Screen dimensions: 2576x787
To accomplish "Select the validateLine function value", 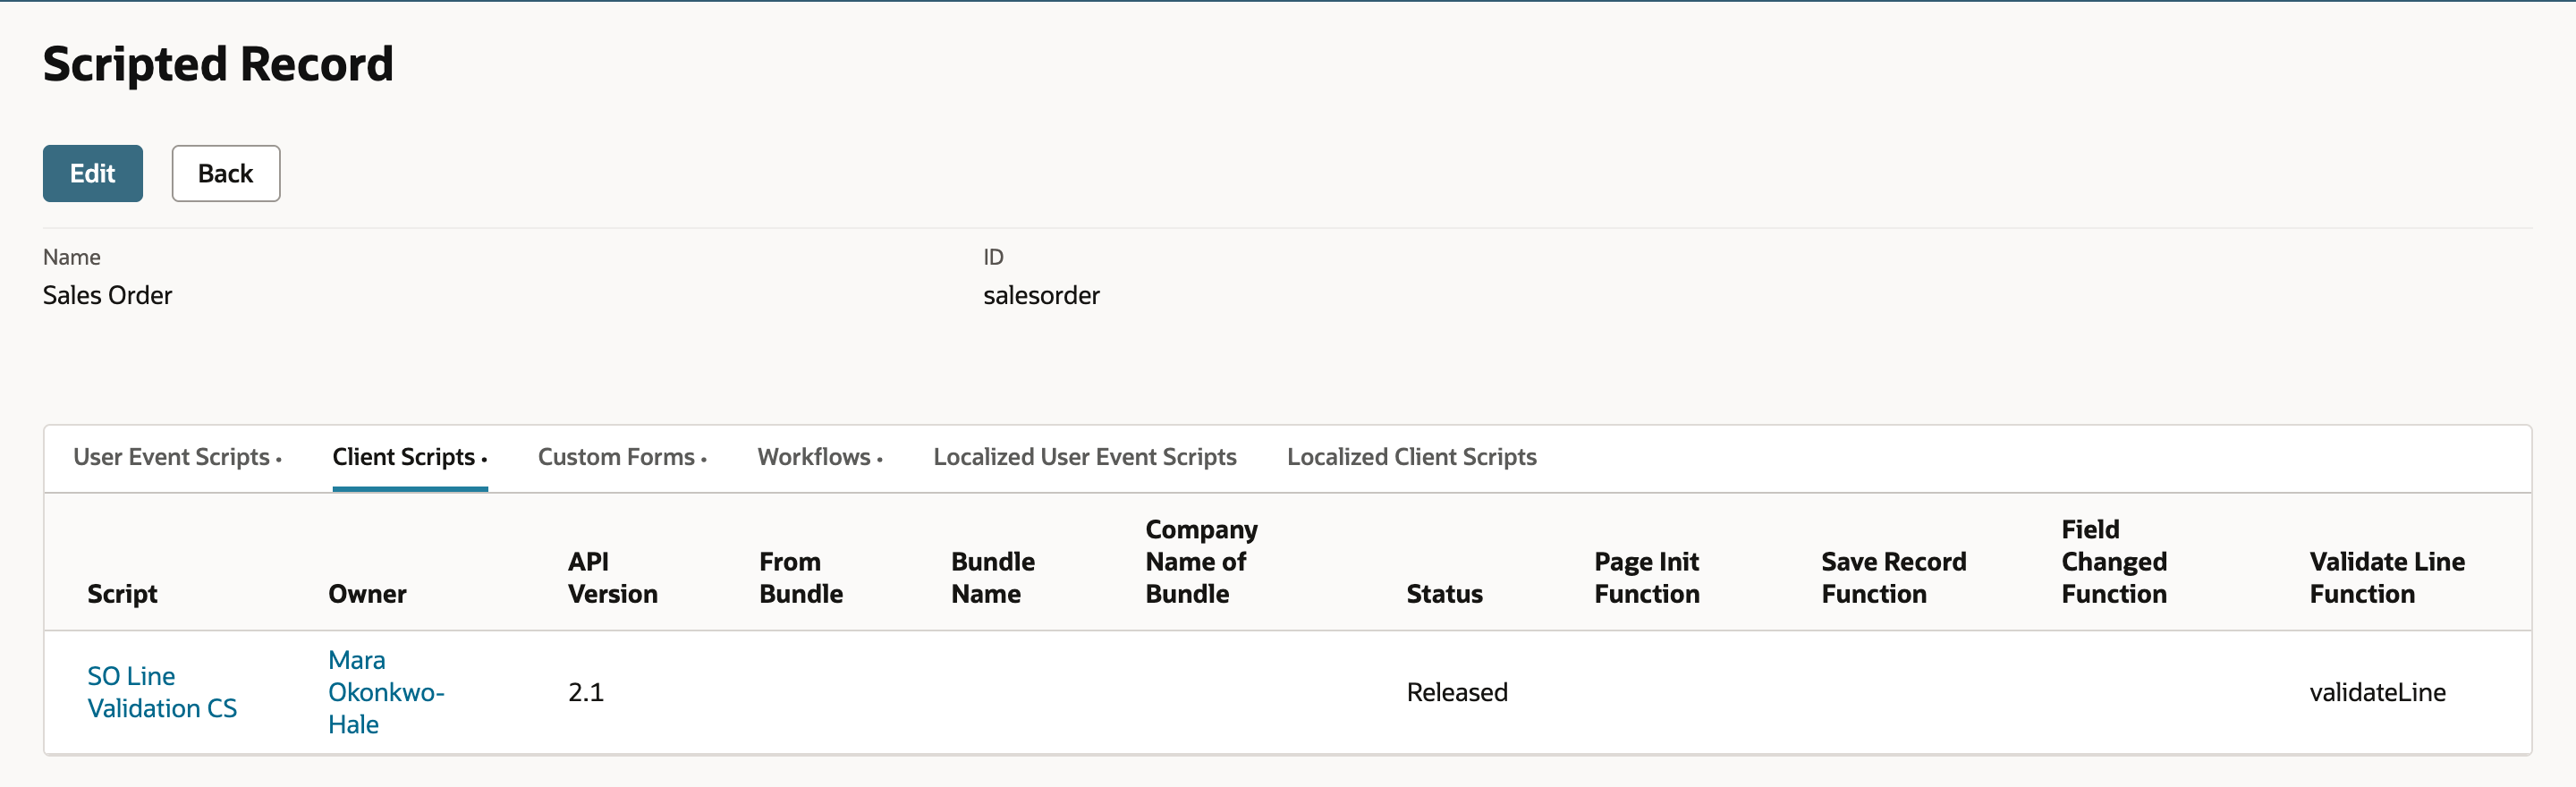I will 2377,692.
